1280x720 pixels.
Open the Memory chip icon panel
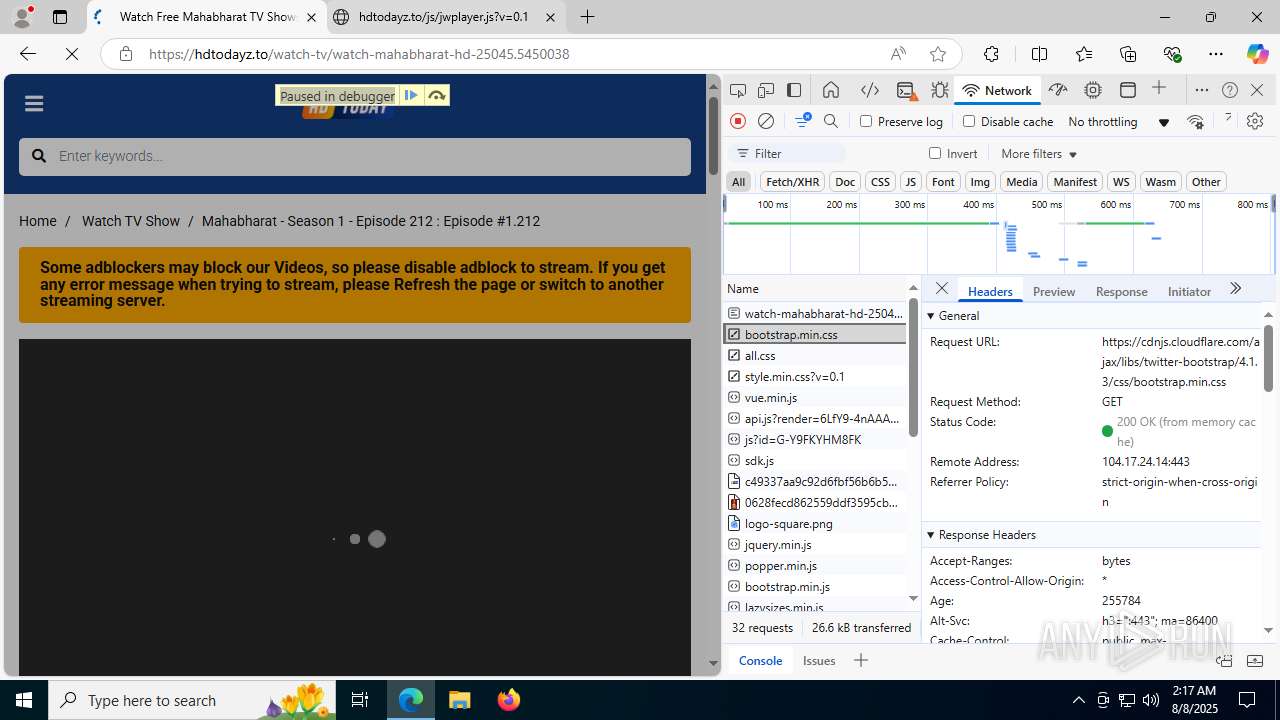tap(1093, 90)
